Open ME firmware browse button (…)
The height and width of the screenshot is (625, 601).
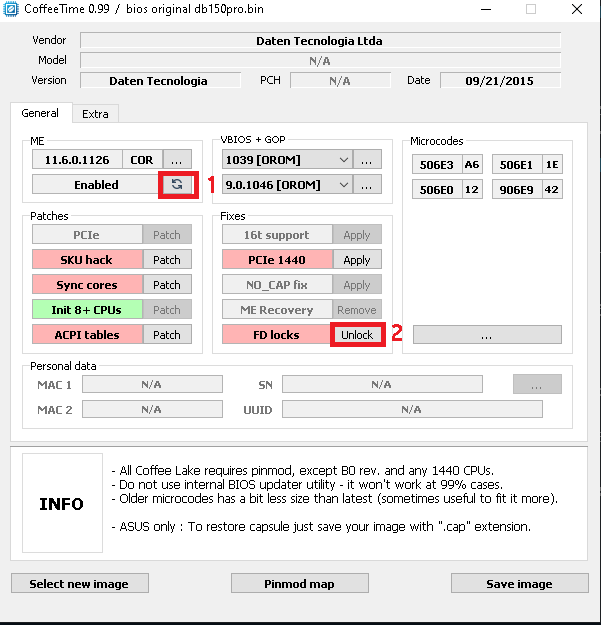pos(176,159)
